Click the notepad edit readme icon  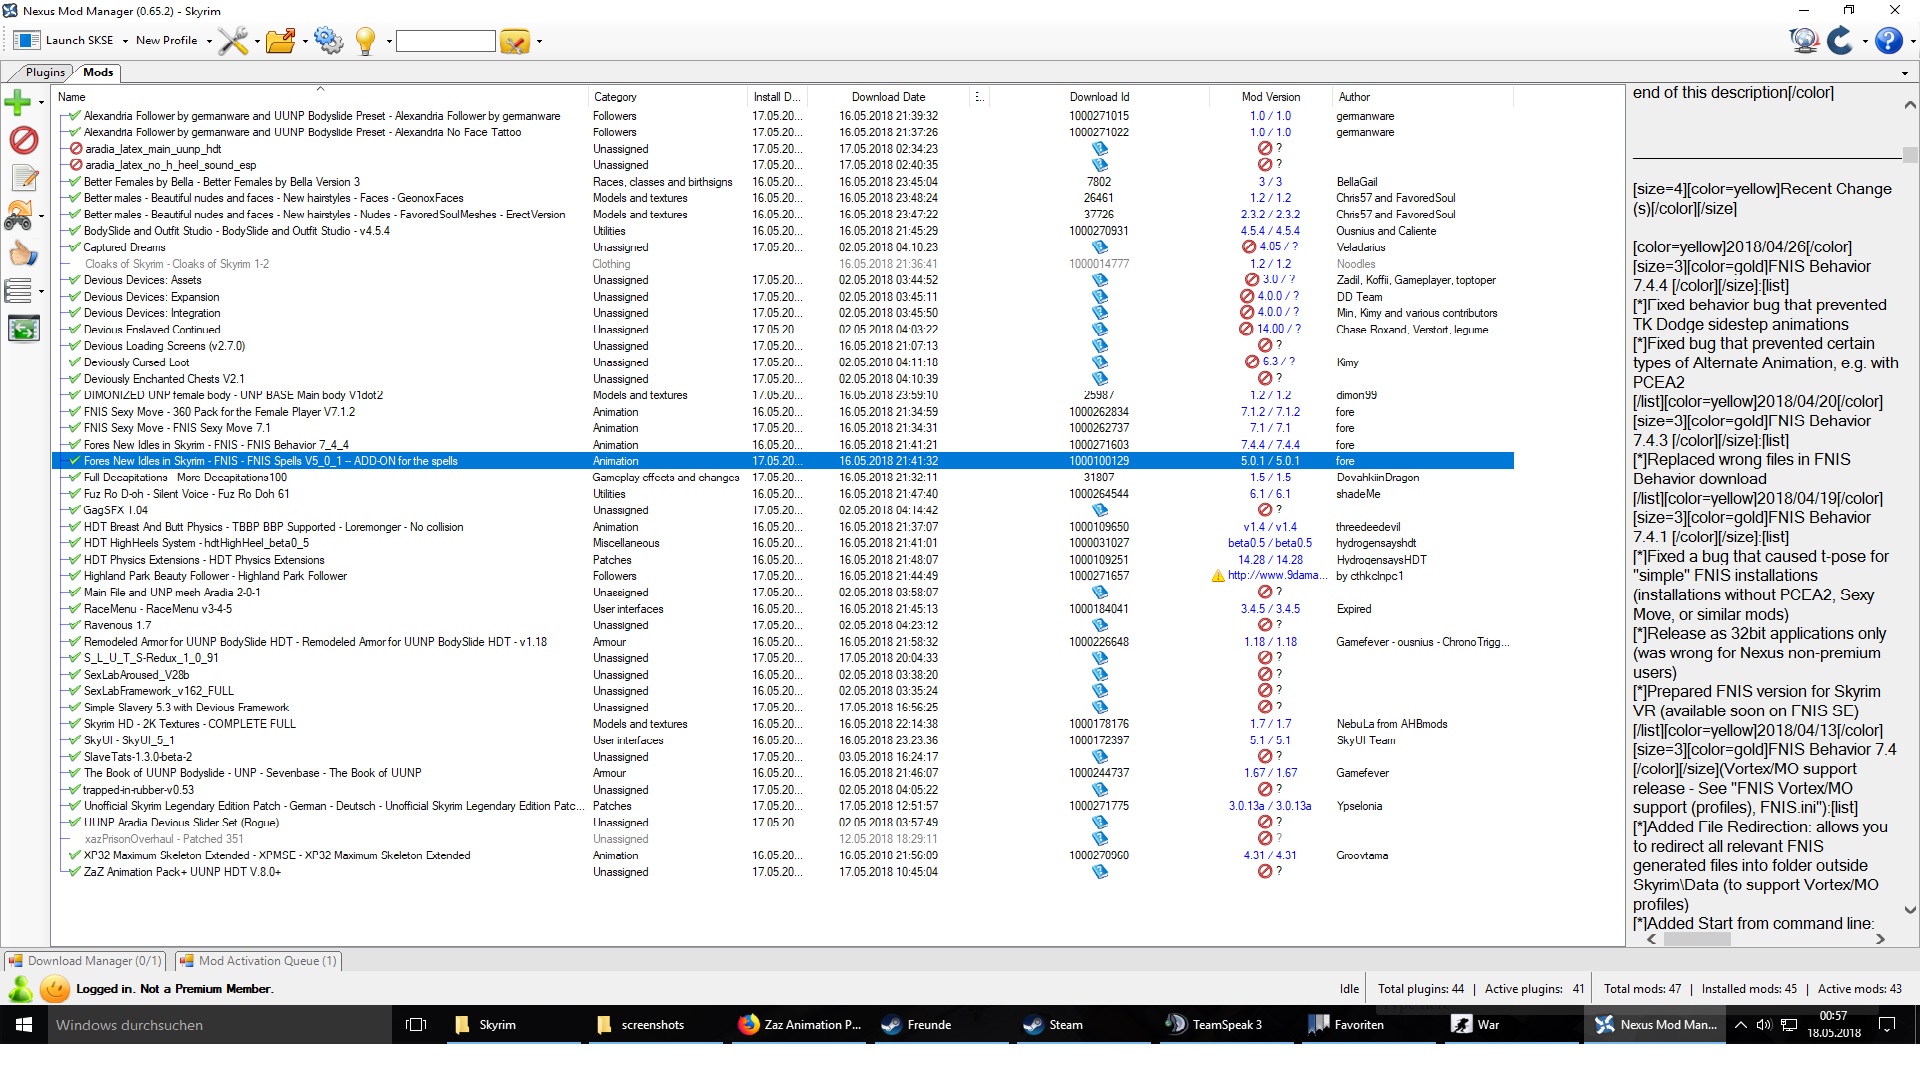24,178
